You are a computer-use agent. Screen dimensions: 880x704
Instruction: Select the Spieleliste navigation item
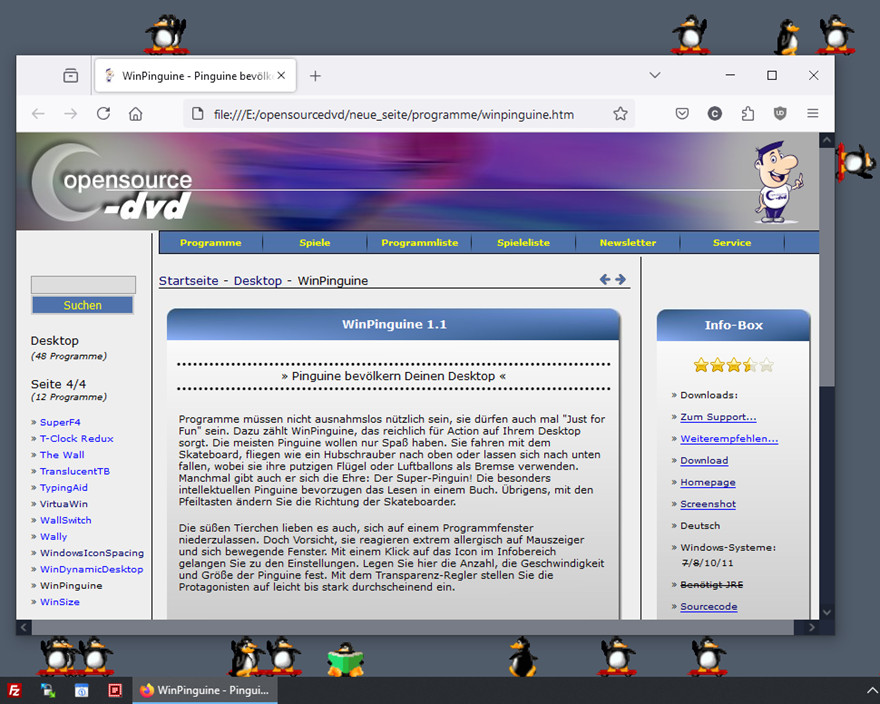(x=523, y=243)
